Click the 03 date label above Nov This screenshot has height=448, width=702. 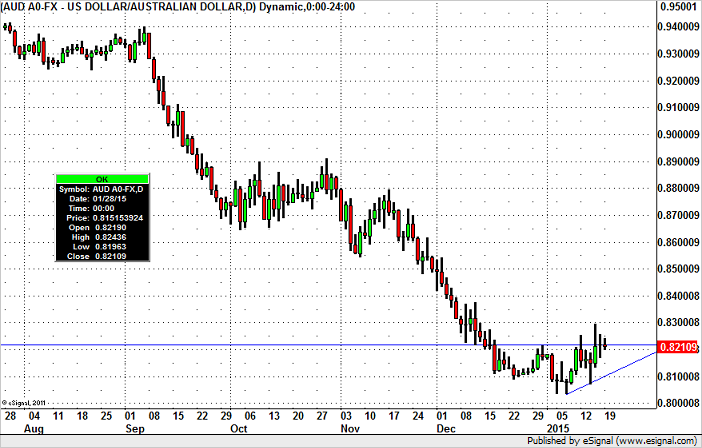tap(346, 416)
